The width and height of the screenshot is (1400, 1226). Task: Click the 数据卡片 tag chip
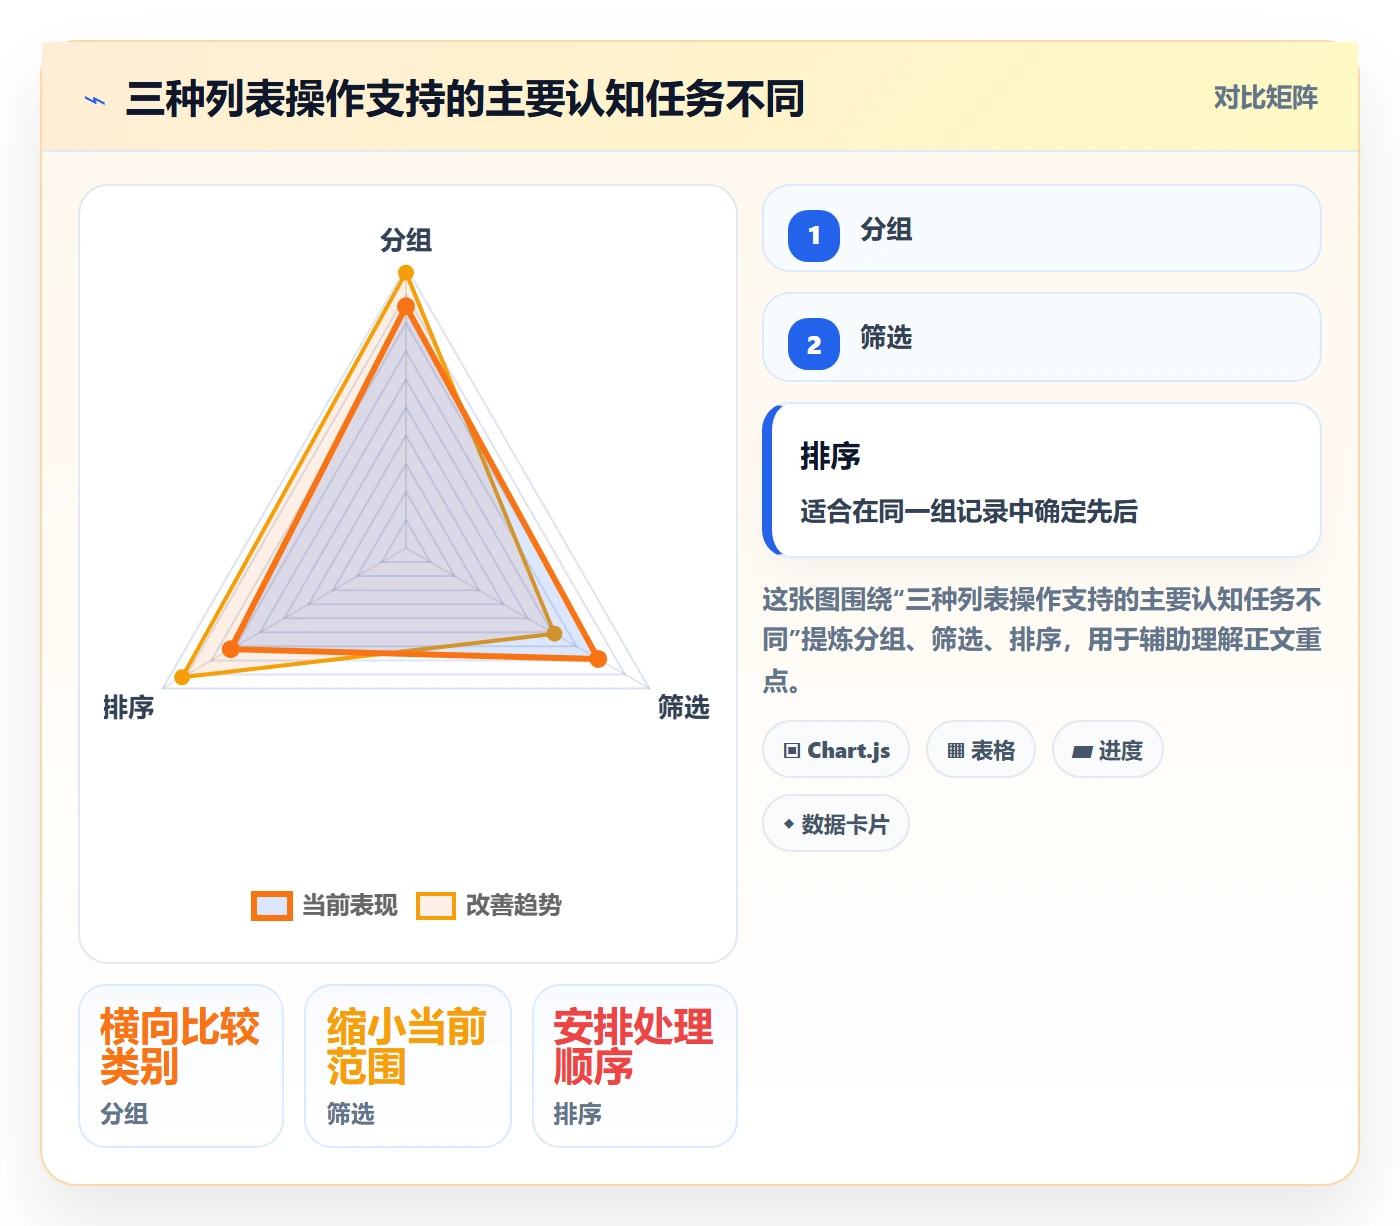coord(836,824)
